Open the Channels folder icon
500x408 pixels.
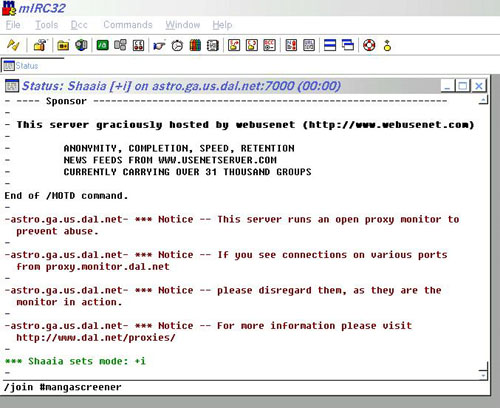coord(63,45)
